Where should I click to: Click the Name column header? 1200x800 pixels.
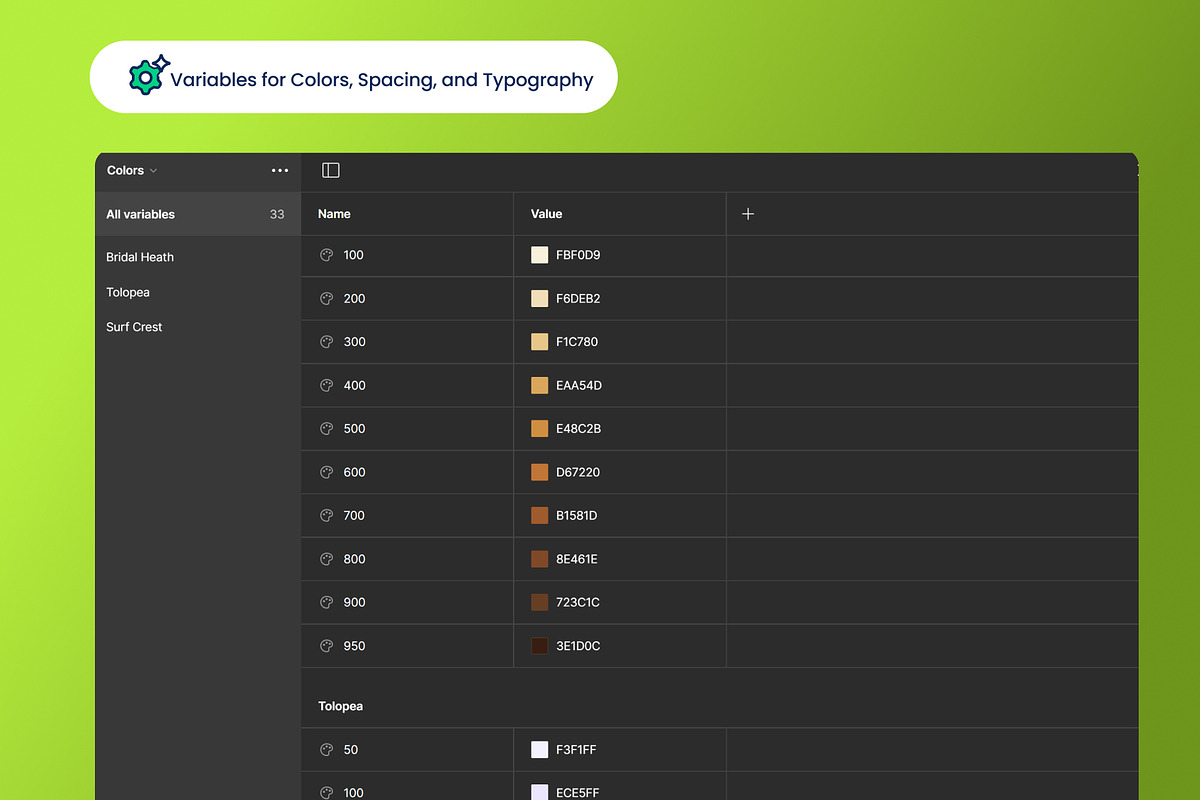pos(334,214)
